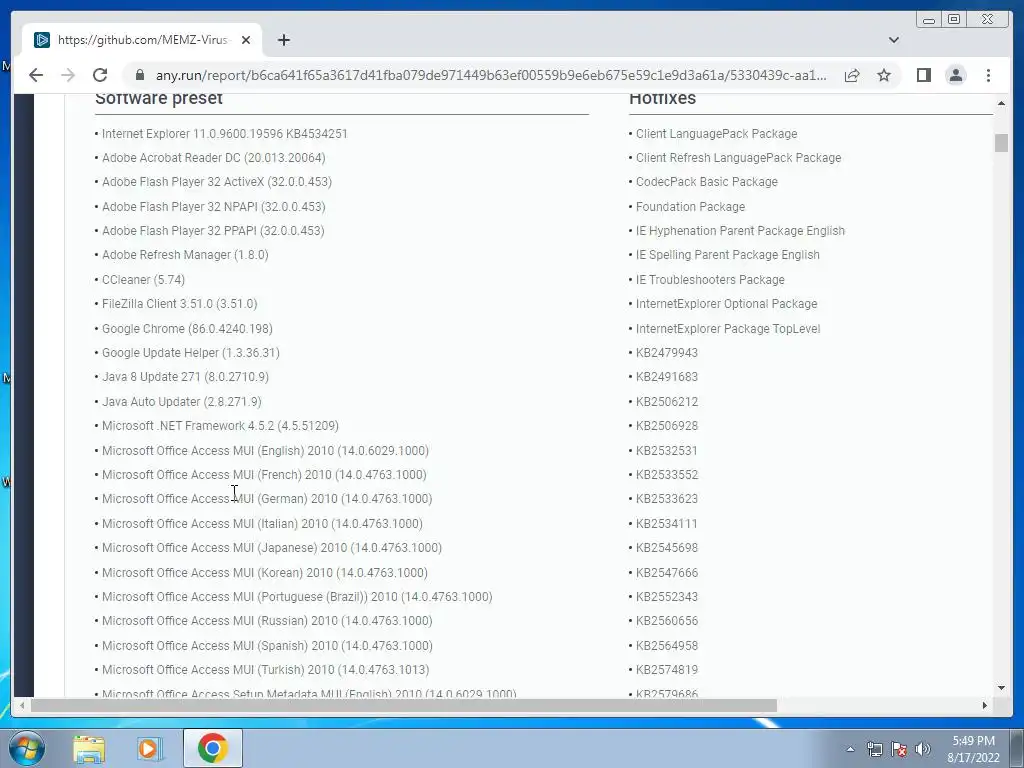
Task: Click hotfix KB2574819
Action: [x=667, y=671]
